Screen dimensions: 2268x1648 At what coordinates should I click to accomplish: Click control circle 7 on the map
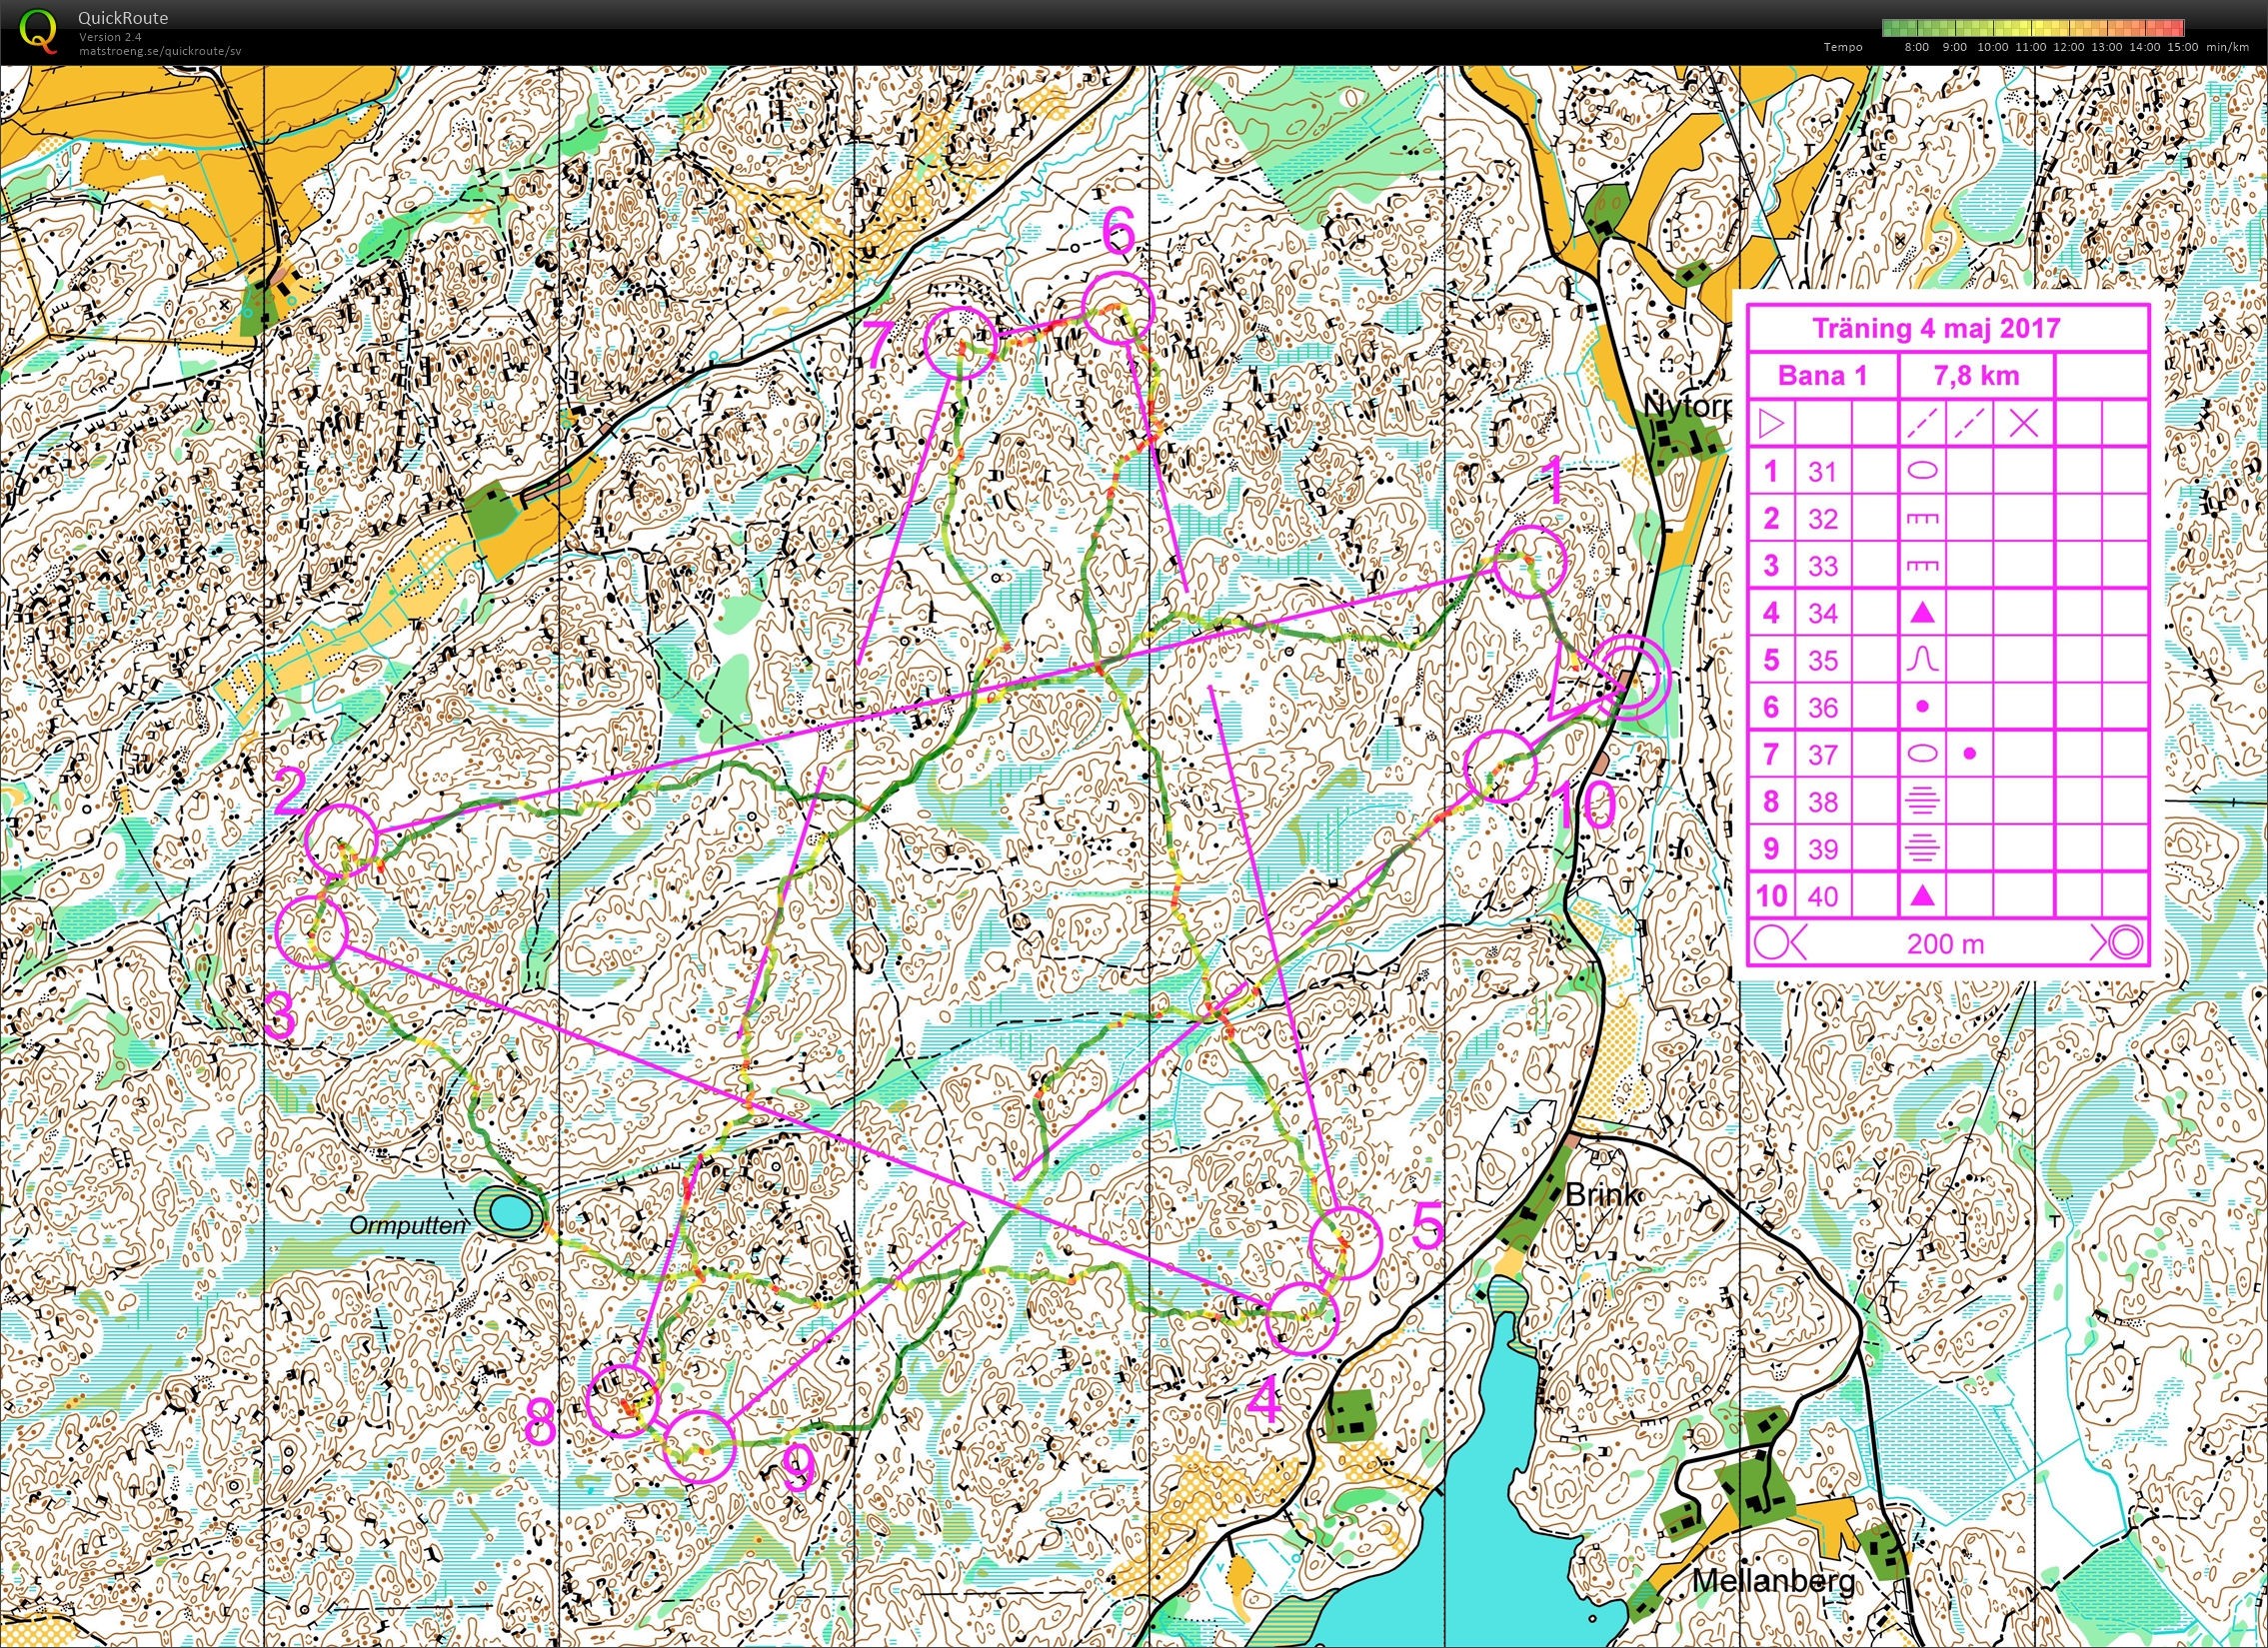pos(960,341)
